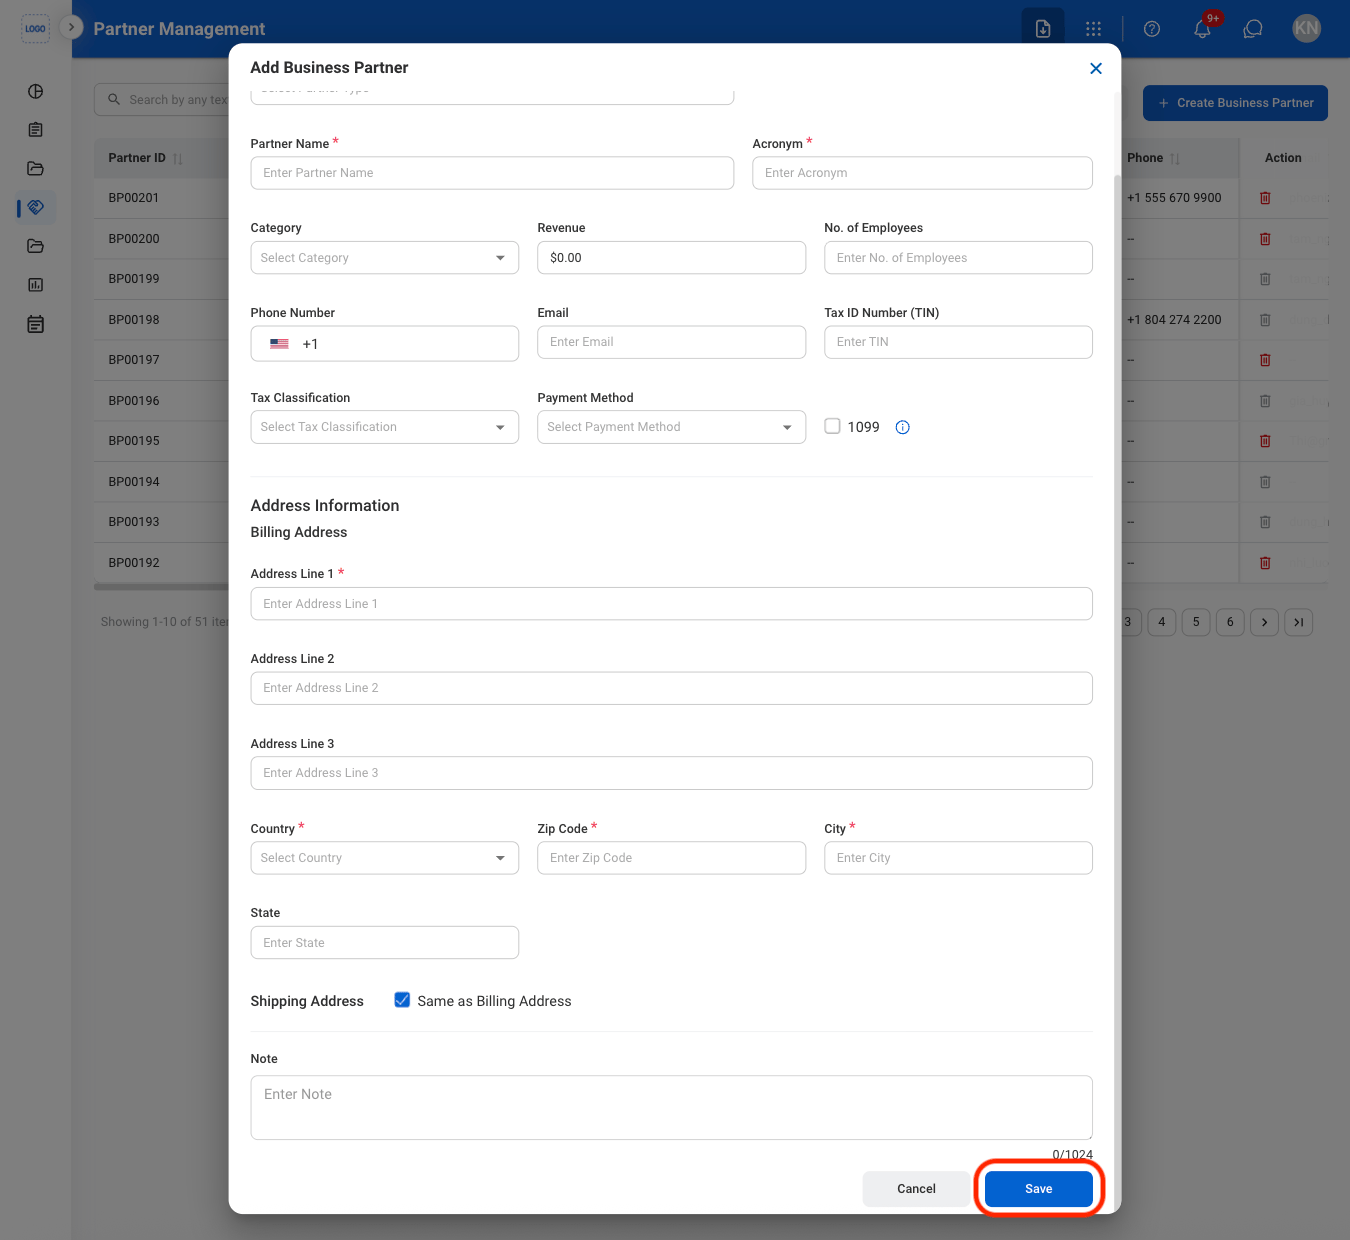Open the Select Tax Classification dropdown

385,427
